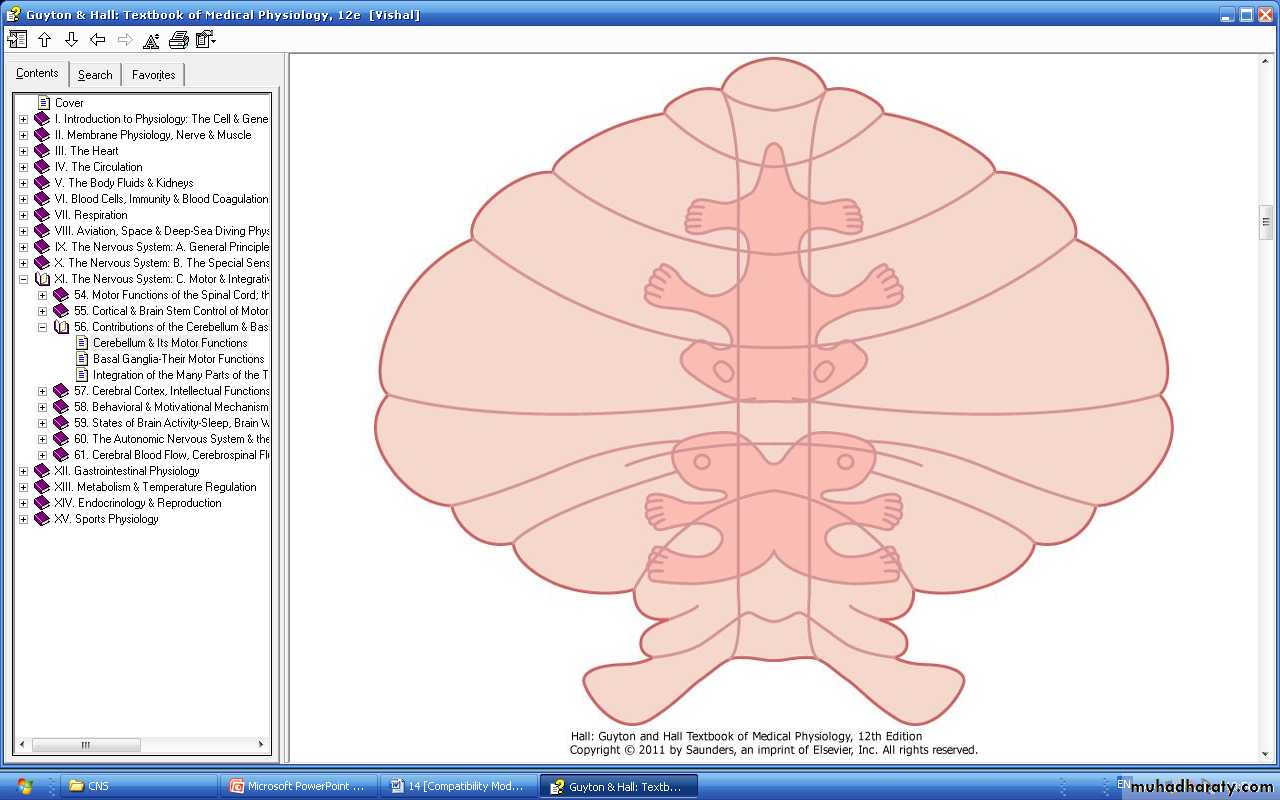Collapse chapter 56 Cerebellum contributions node

(x=43, y=327)
